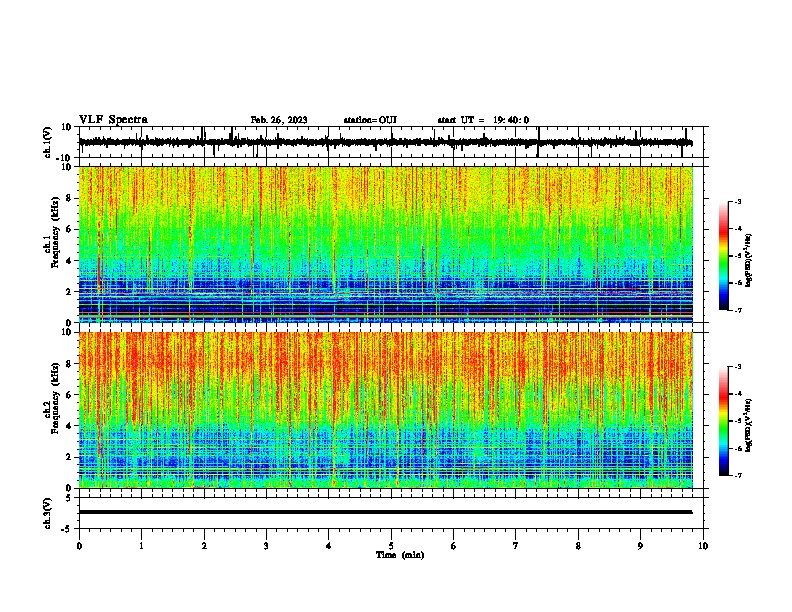The image size is (792, 612).
Task: Click the 'VLF Spectra' title text
Action: tap(113, 120)
